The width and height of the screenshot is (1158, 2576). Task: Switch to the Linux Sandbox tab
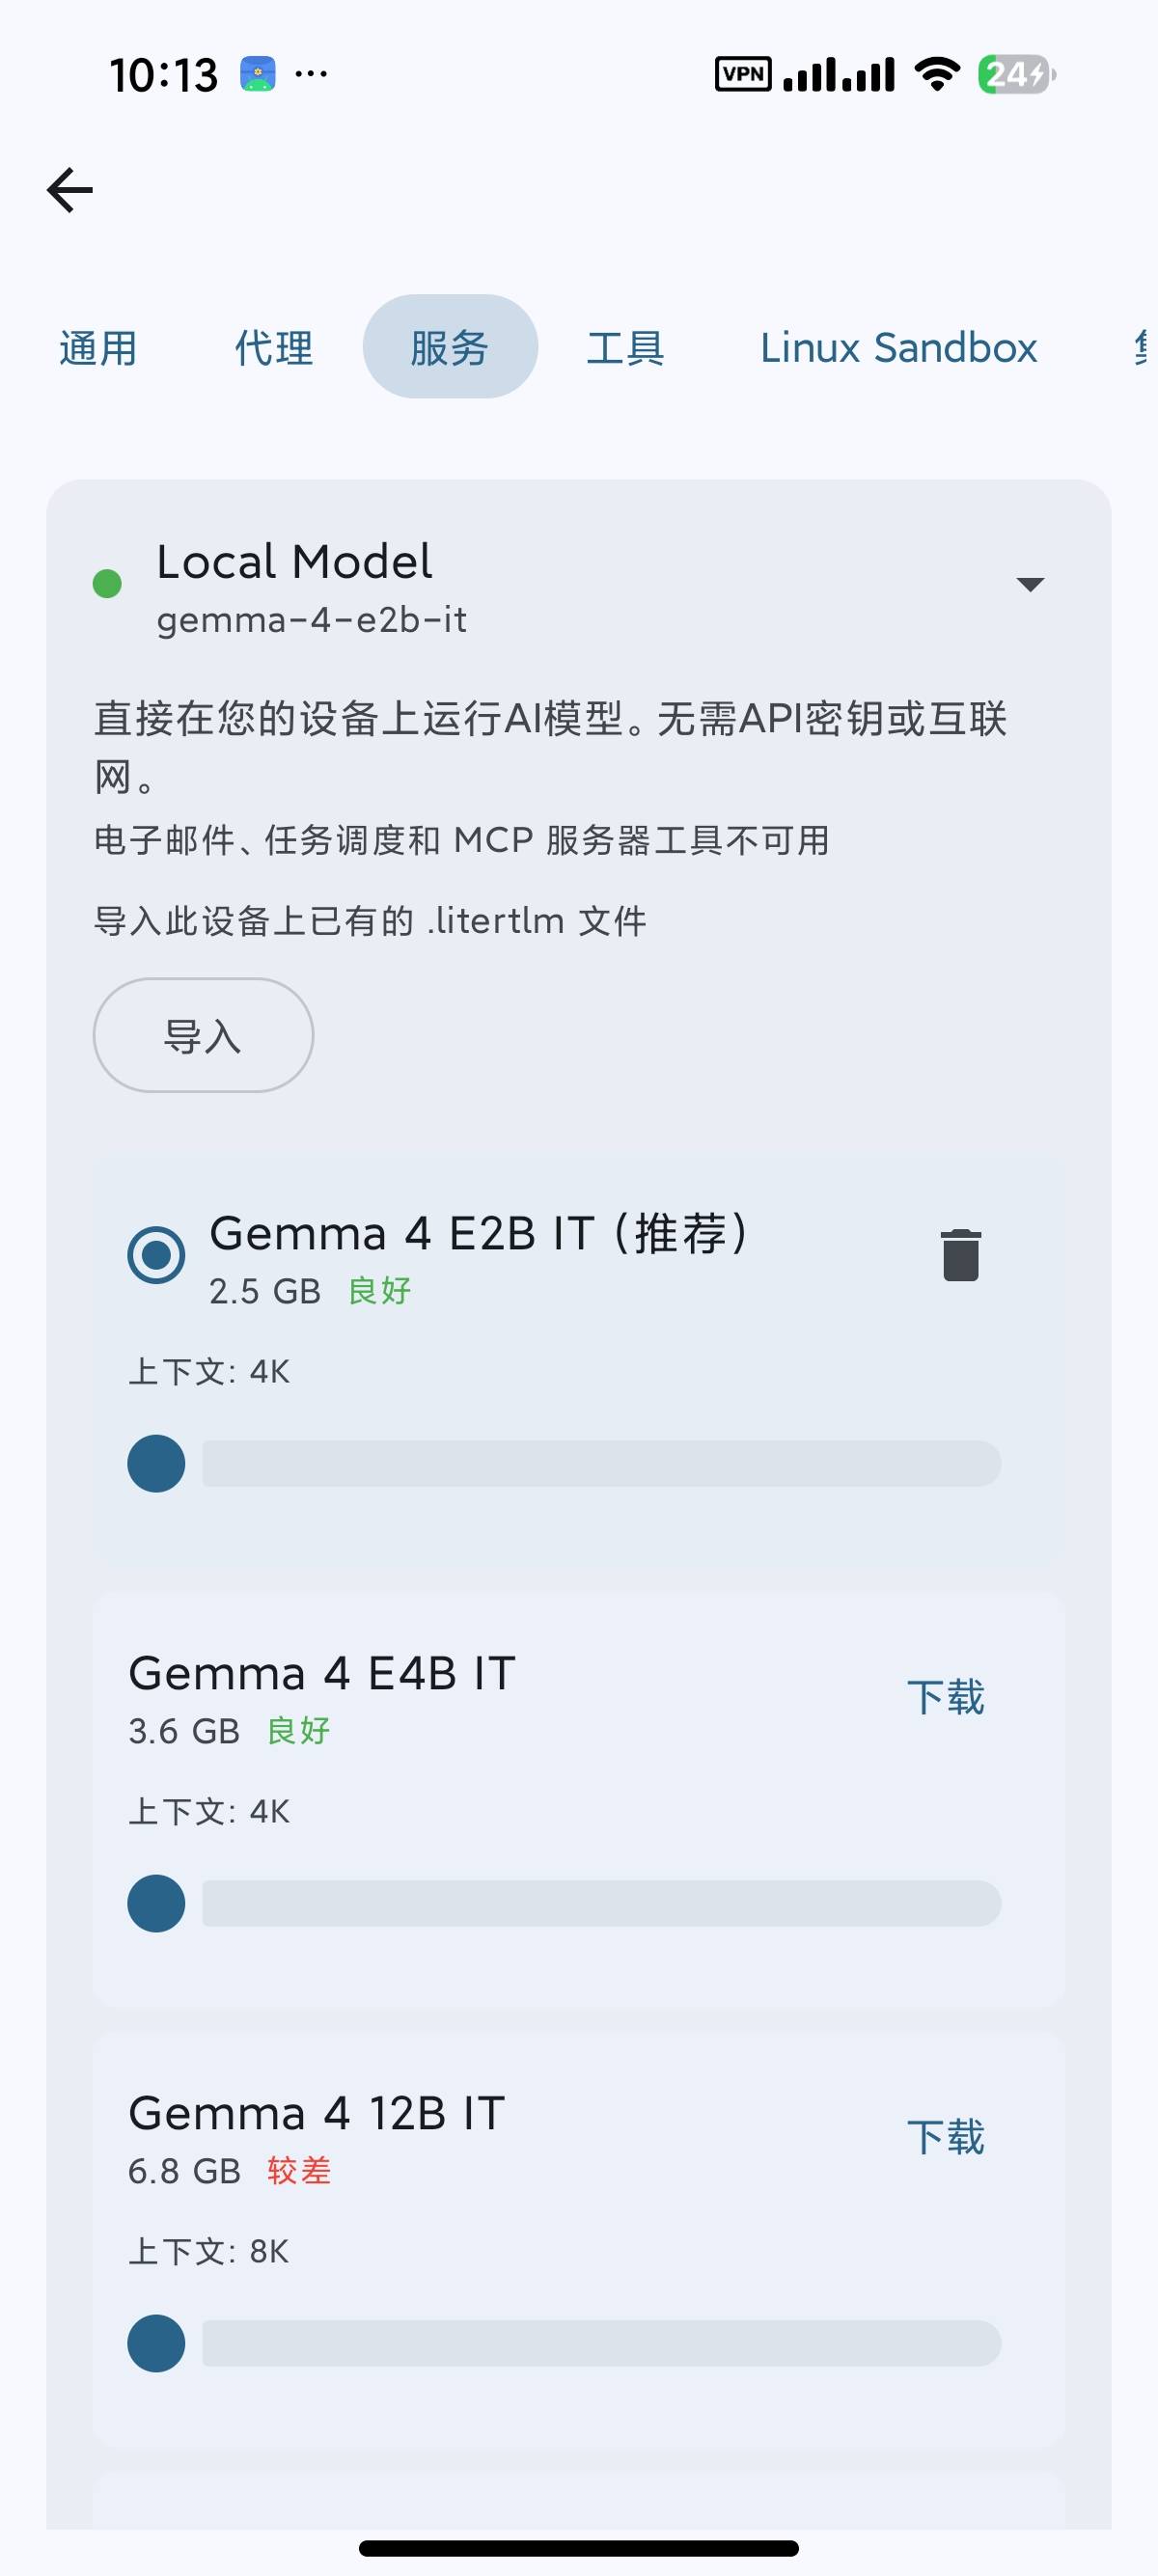click(898, 347)
